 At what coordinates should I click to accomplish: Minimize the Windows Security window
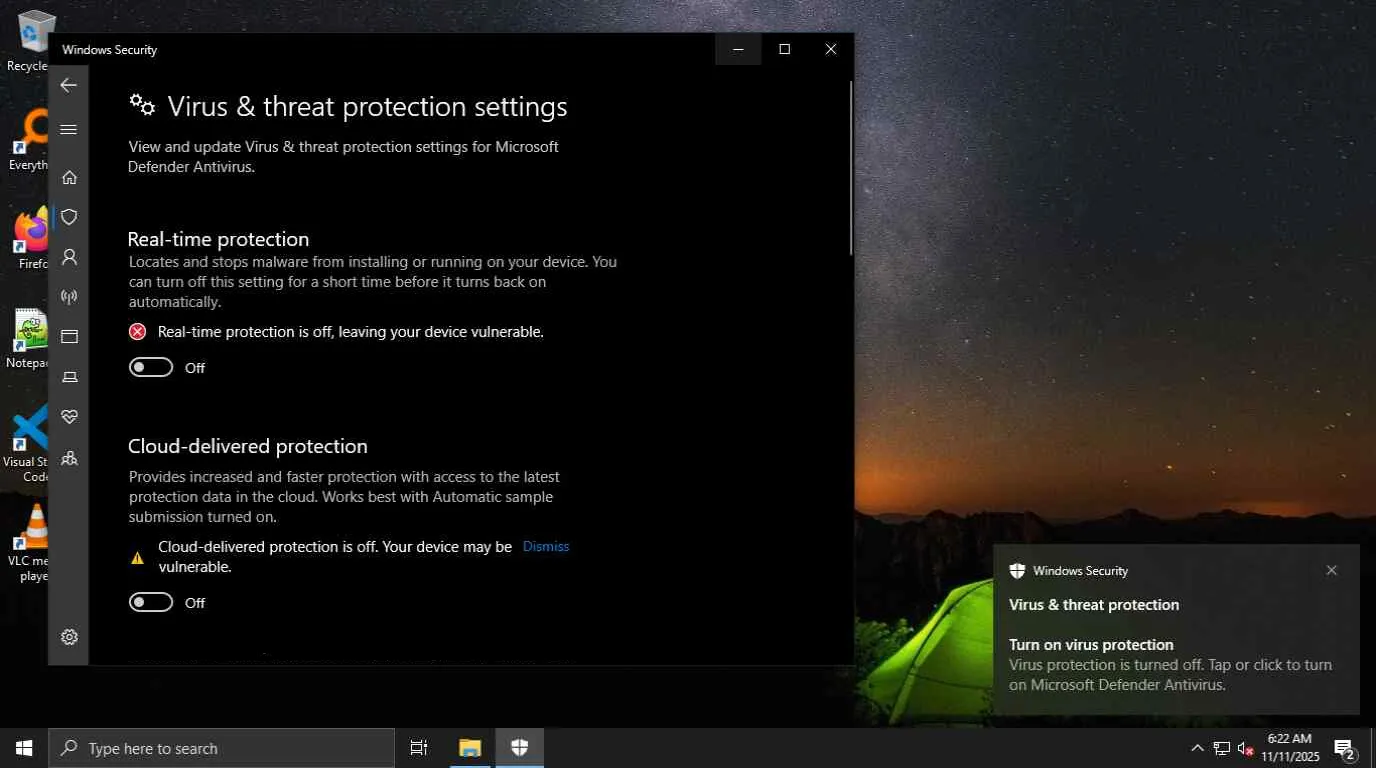pos(738,49)
